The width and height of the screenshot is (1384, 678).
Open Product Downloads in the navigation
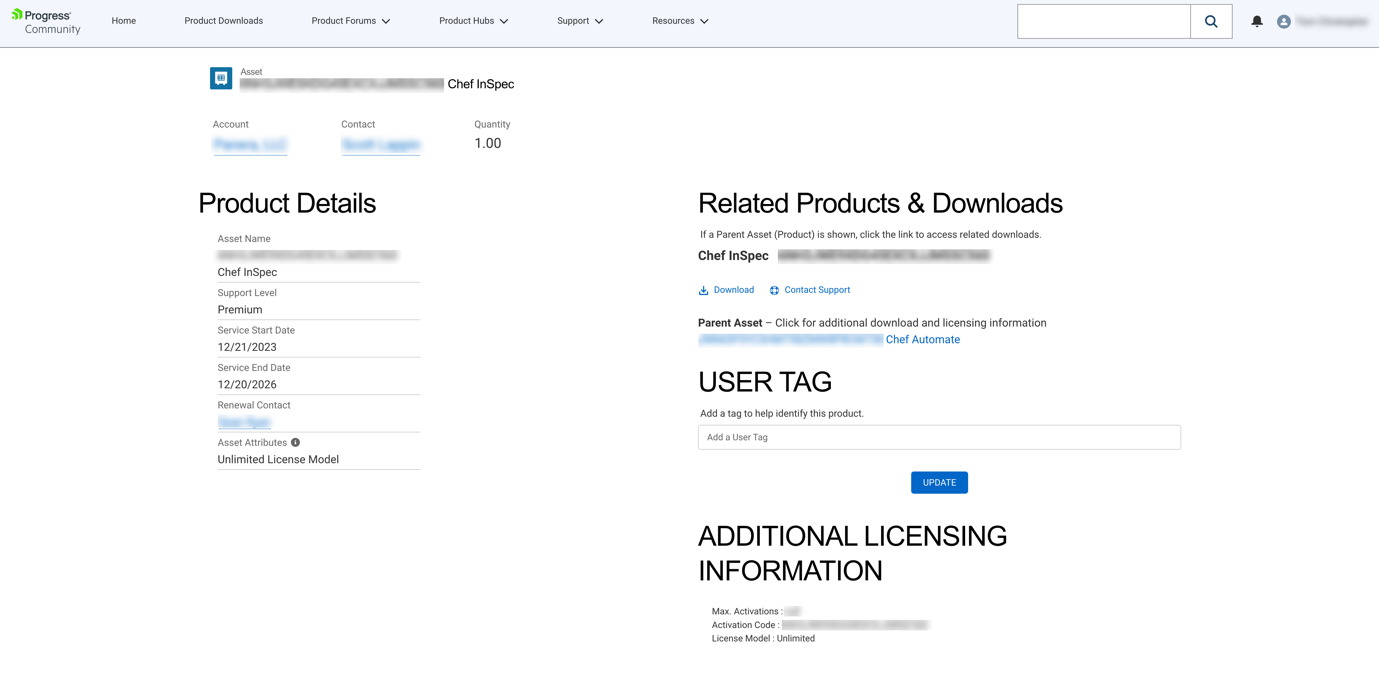coord(223,21)
